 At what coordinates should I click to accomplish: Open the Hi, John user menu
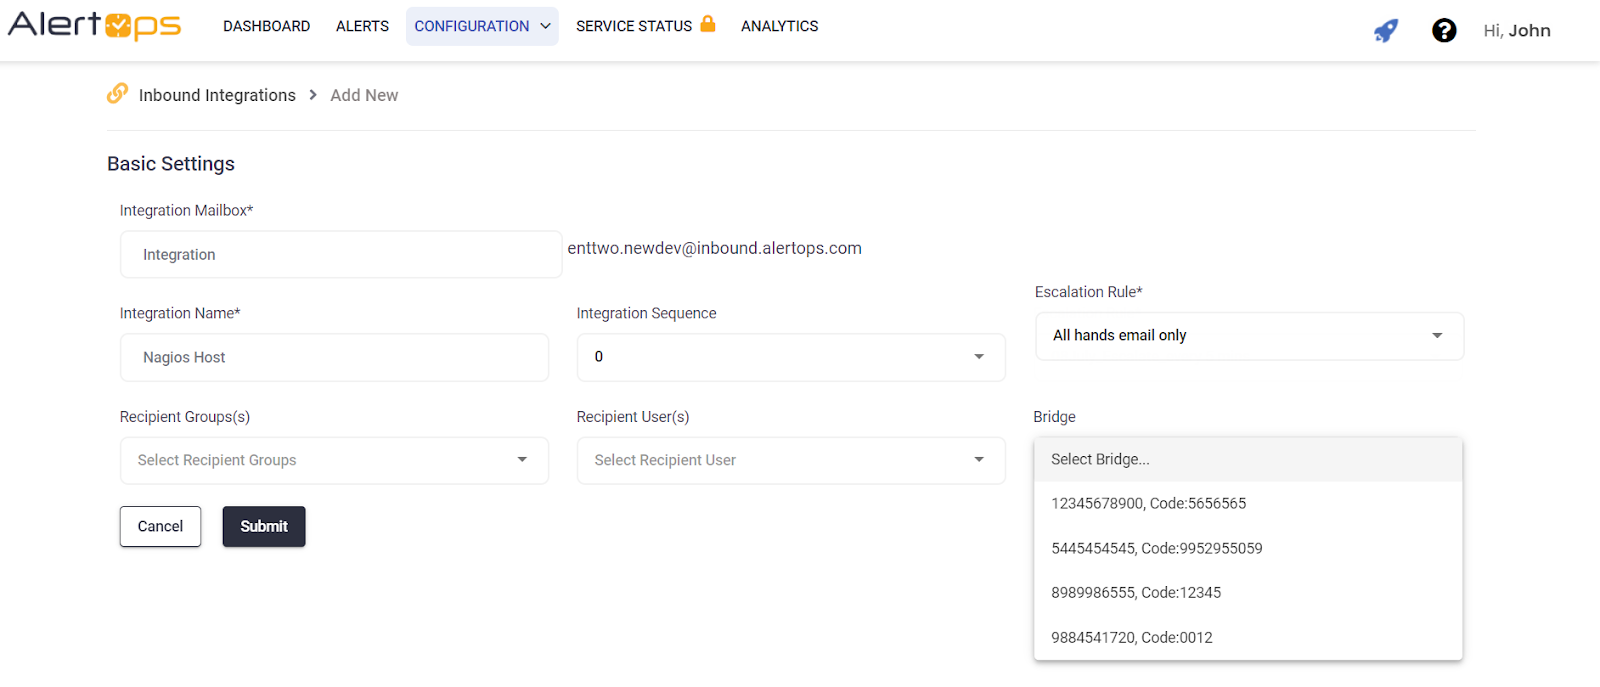[x=1517, y=31]
